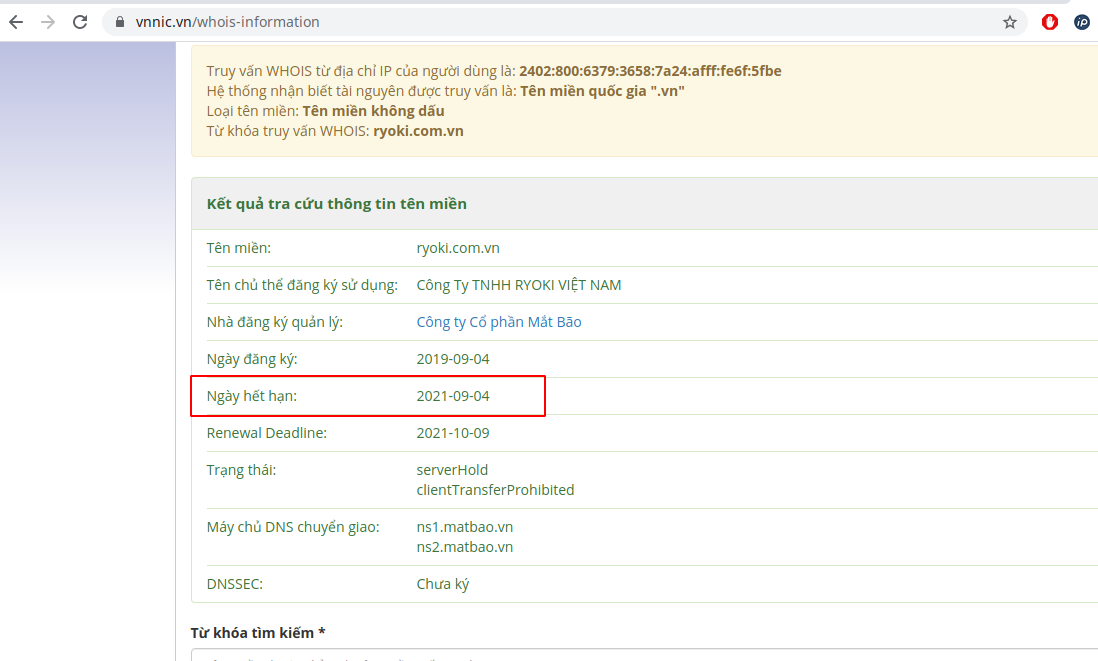Go back using the browser back arrow
1098x661 pixels.
[16, 22]
